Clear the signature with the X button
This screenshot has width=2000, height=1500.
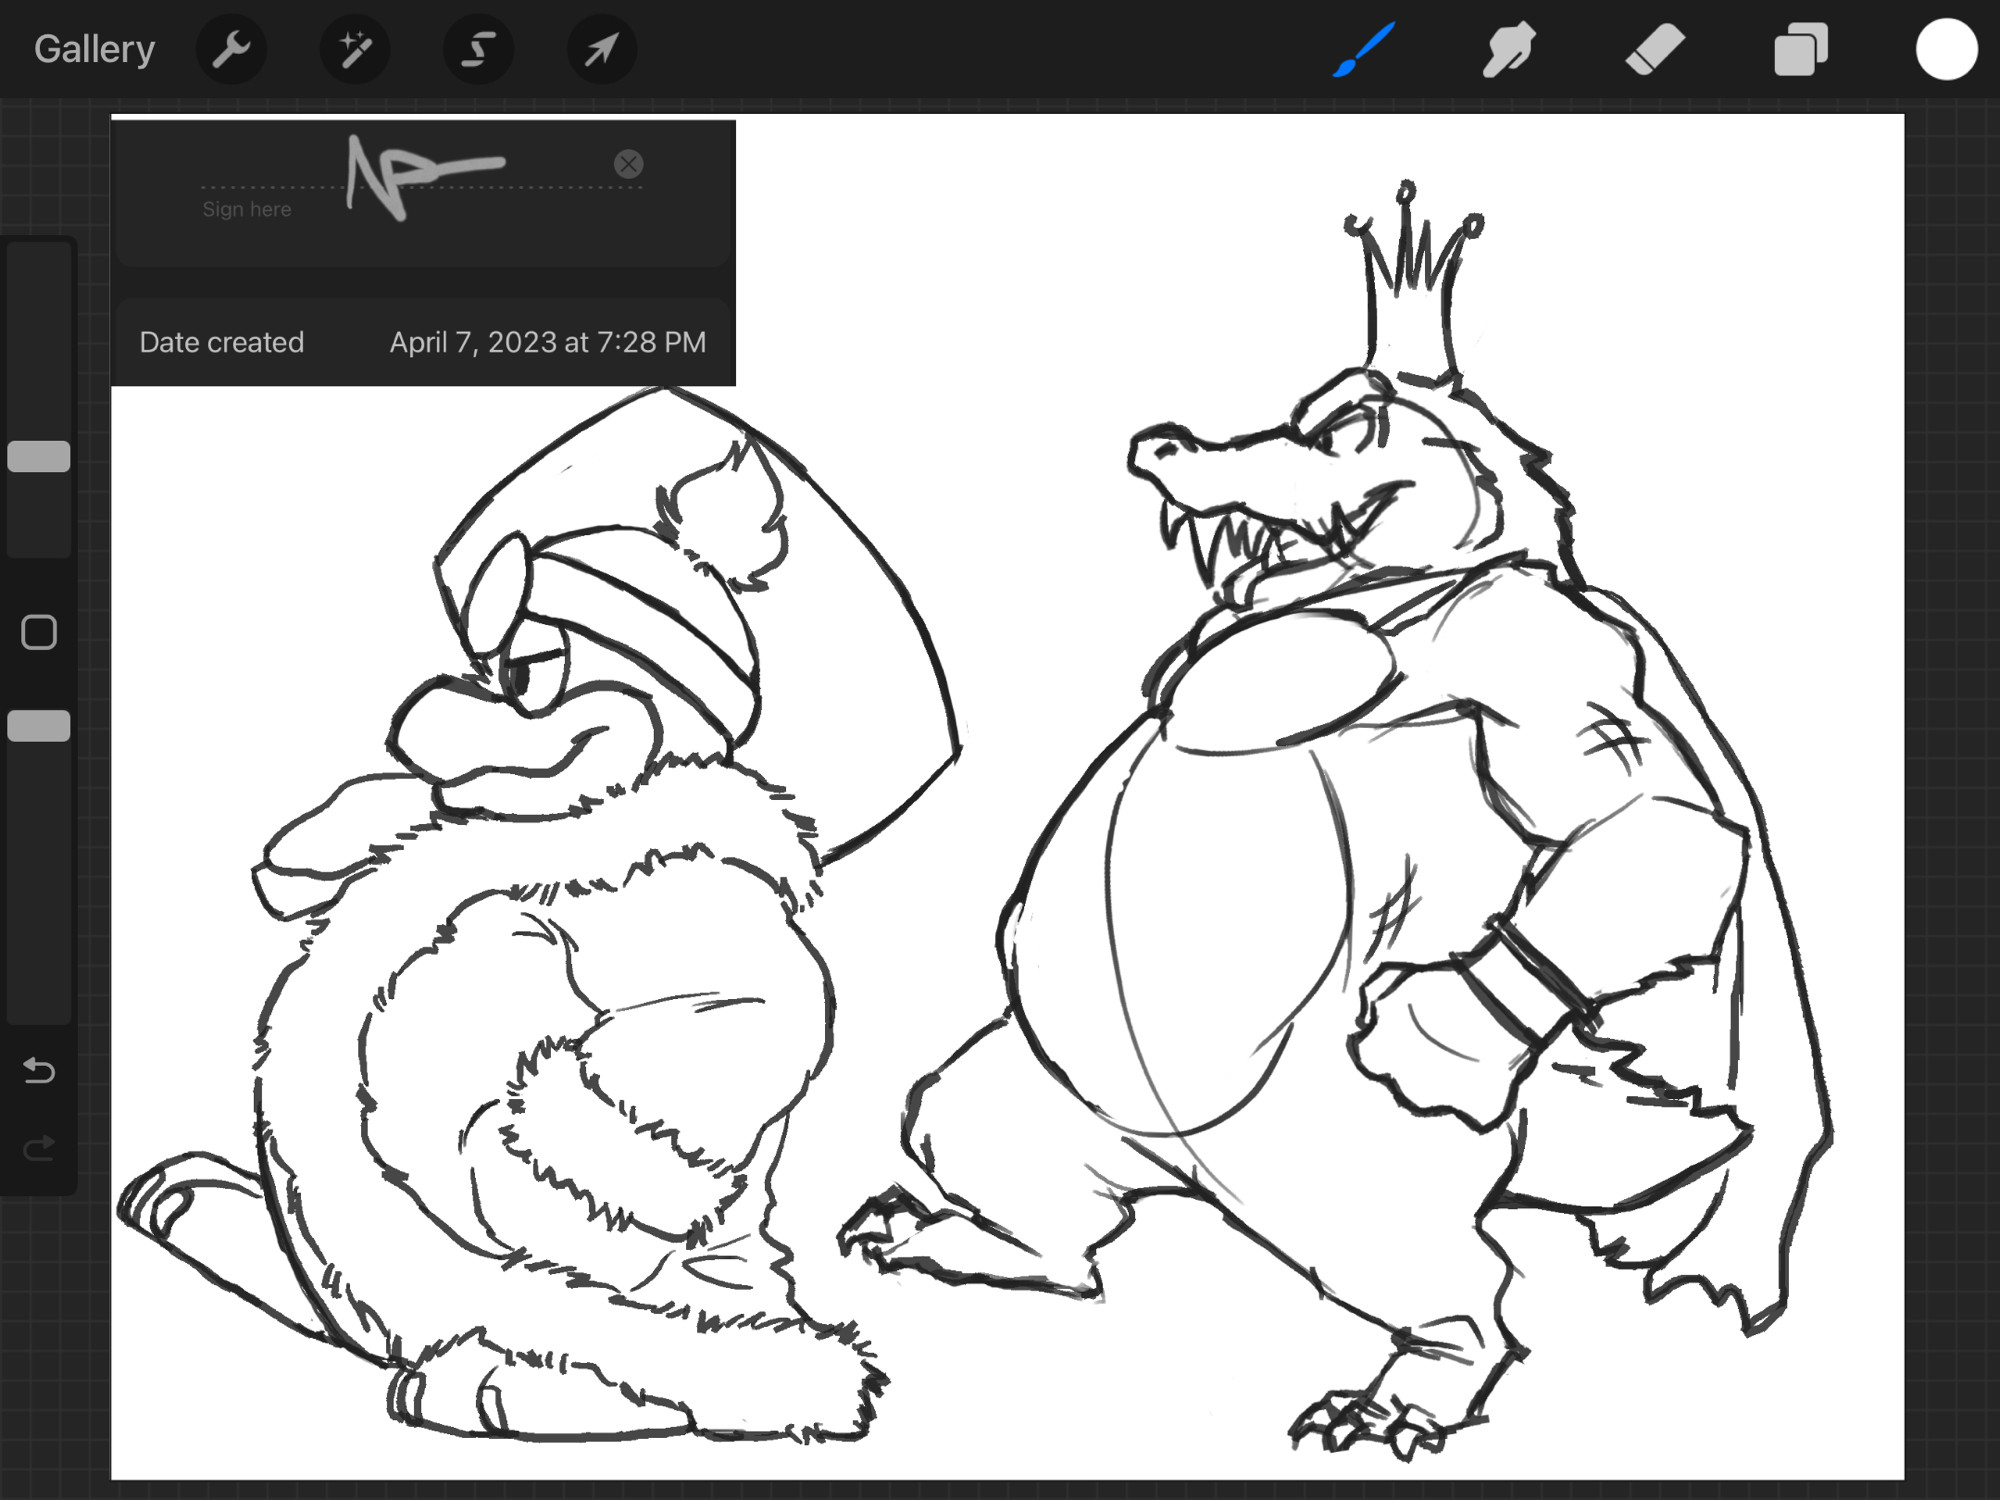tap(628, 164)
